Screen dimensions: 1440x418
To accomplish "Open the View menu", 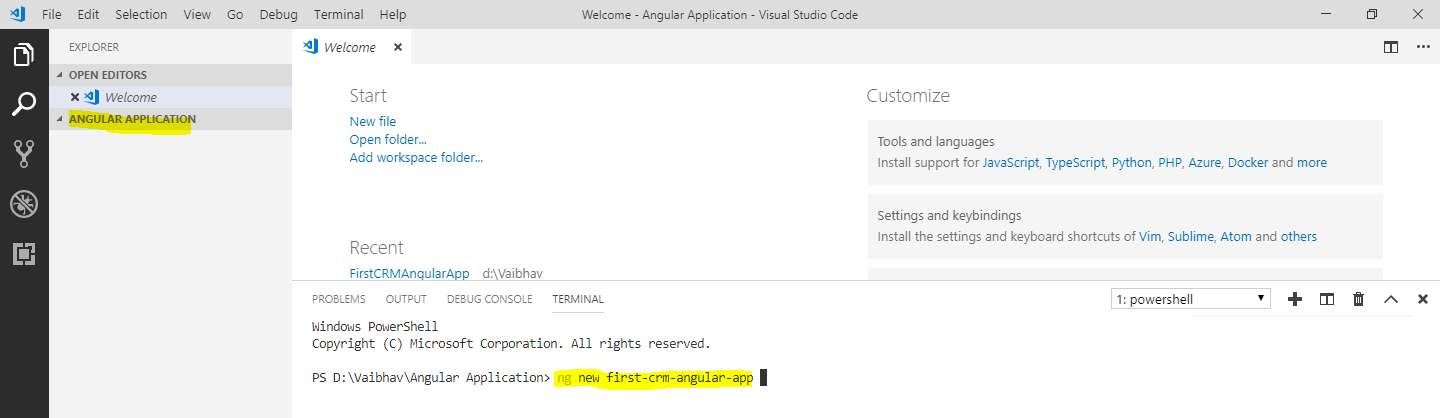I will coord(197,15).
